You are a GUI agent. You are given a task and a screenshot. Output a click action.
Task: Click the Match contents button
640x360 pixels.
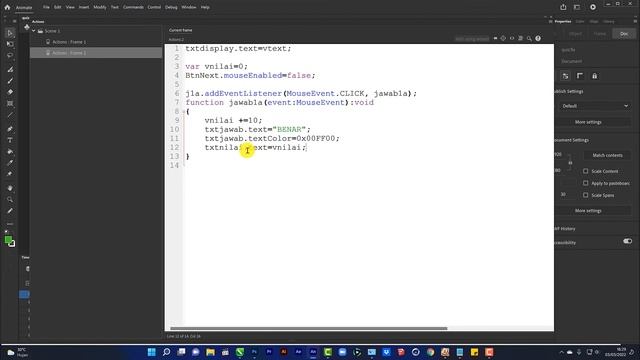click(x=607, y=156)
